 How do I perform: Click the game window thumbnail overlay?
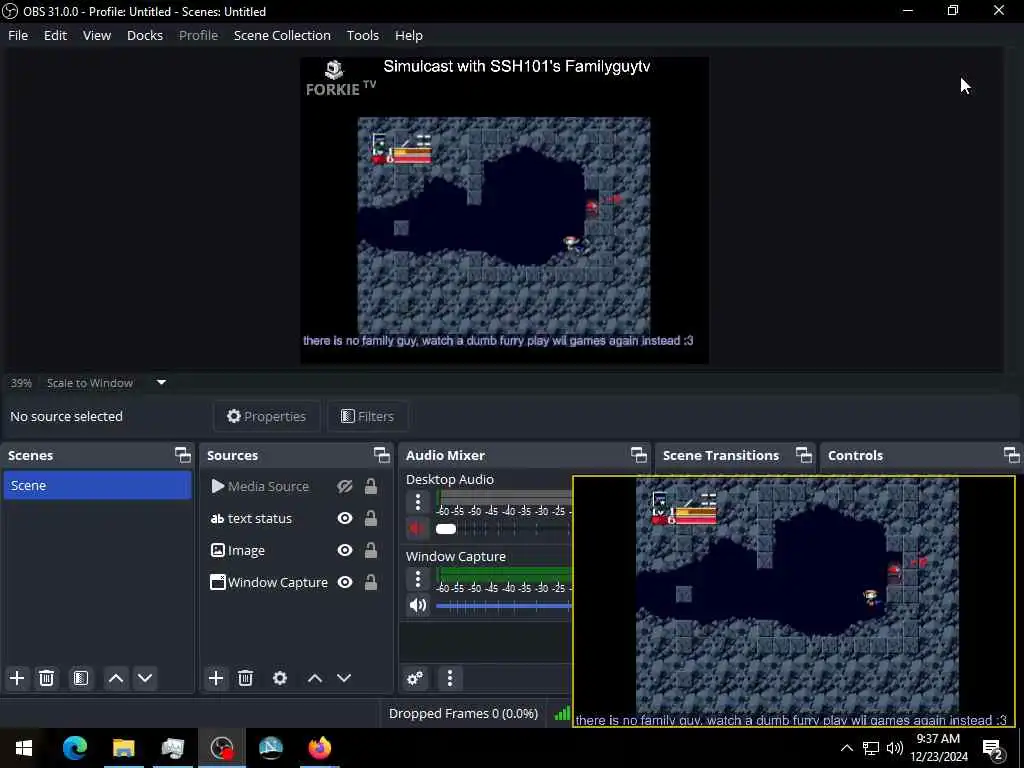pos(793,601)
